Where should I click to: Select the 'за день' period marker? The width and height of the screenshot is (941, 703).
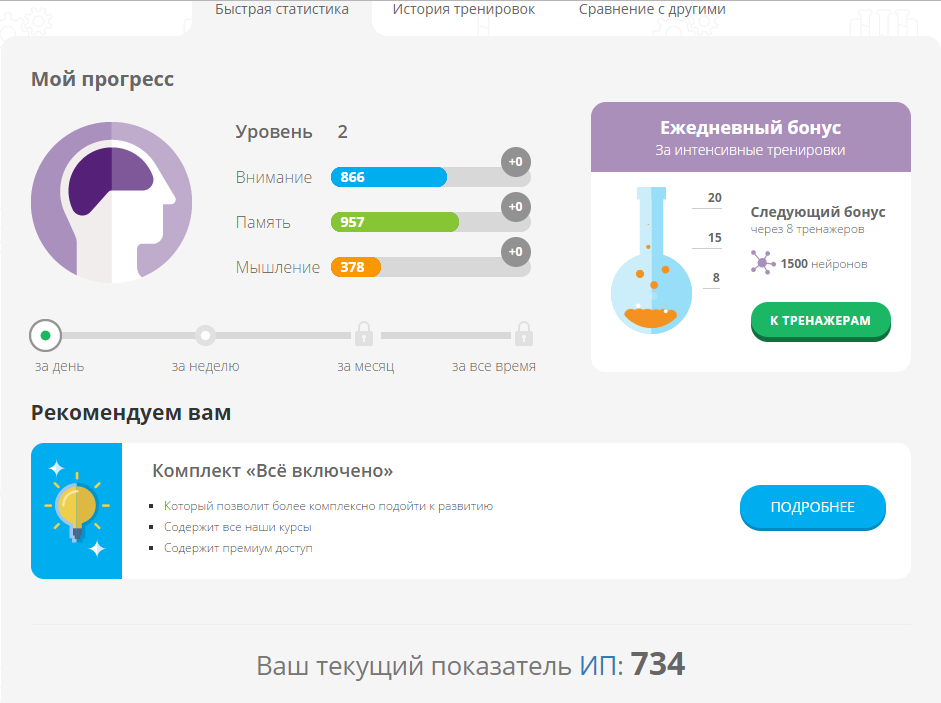point(45,335)
